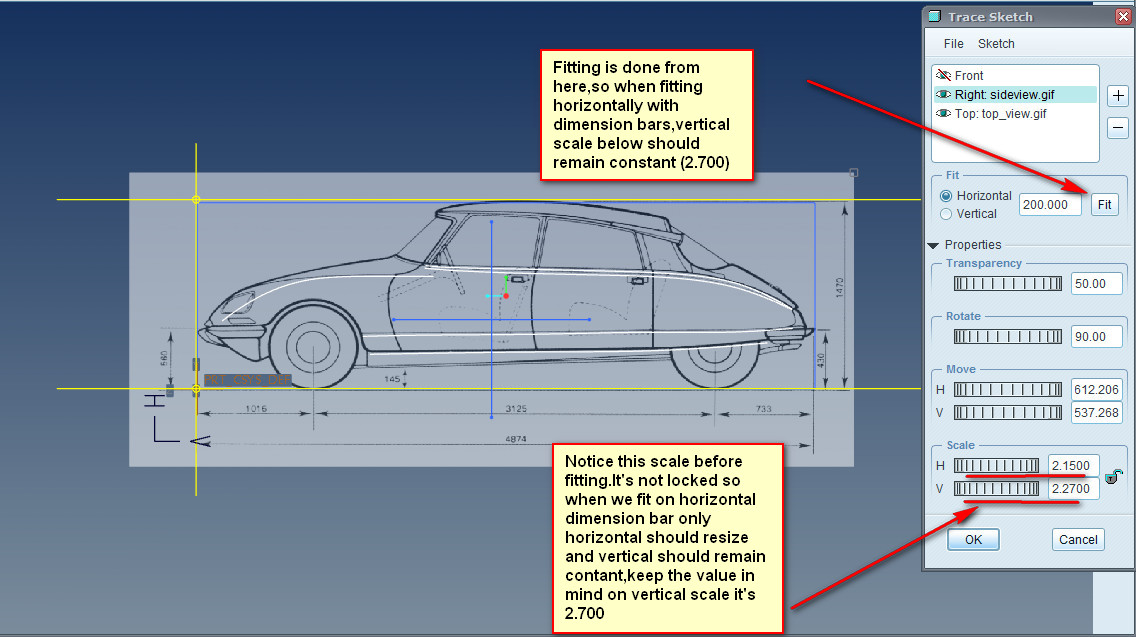Image resolution: width=1136 pixels, height=637 pixels.
Task: Select the Horizontal fit radio button
Action: (x=946, y=196)
